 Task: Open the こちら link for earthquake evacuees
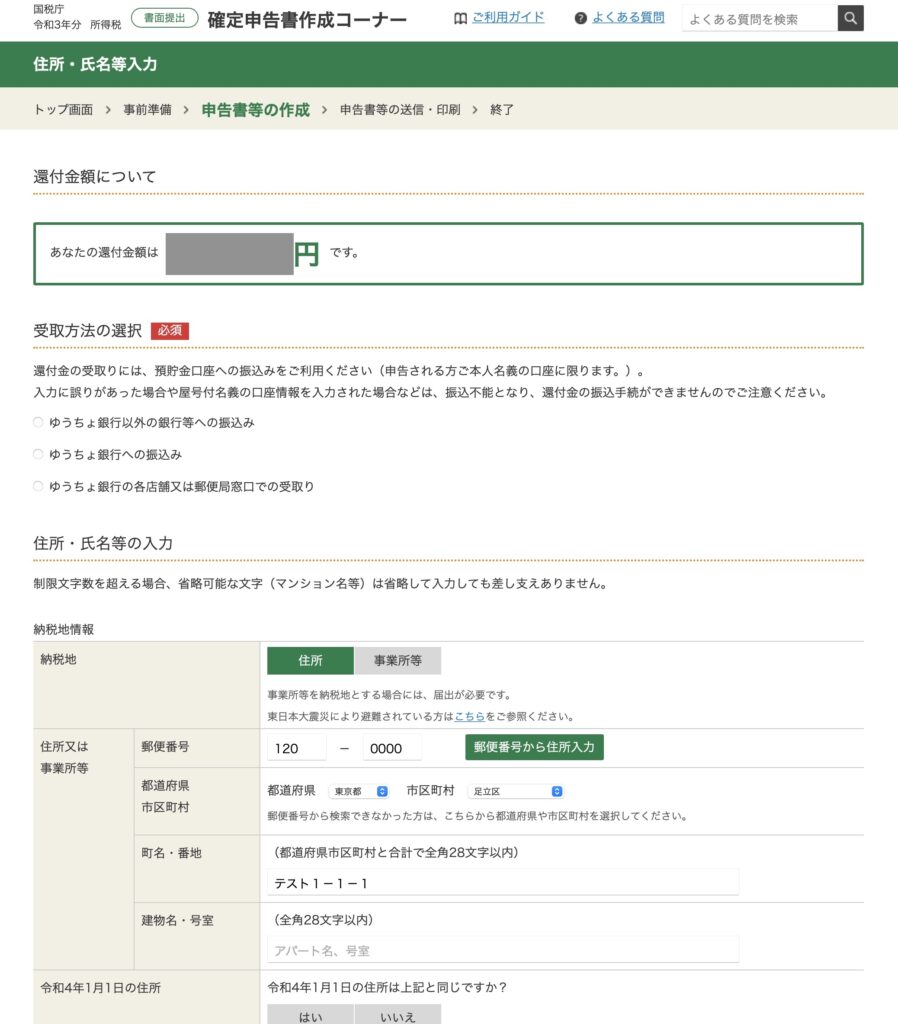(469, 717)
